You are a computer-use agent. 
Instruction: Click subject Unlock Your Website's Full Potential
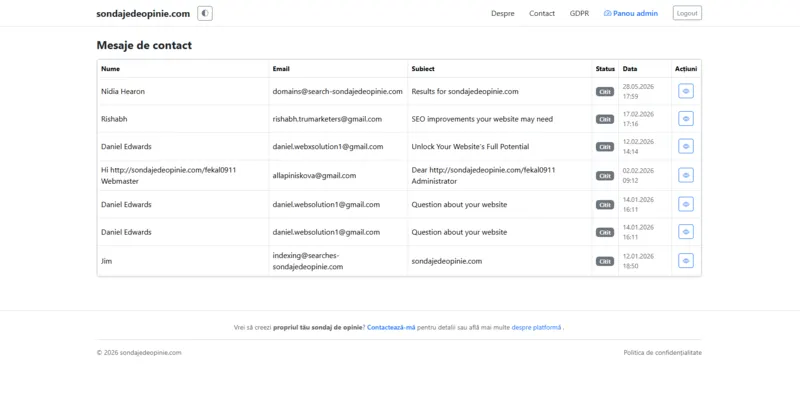(x=470, y=147)
